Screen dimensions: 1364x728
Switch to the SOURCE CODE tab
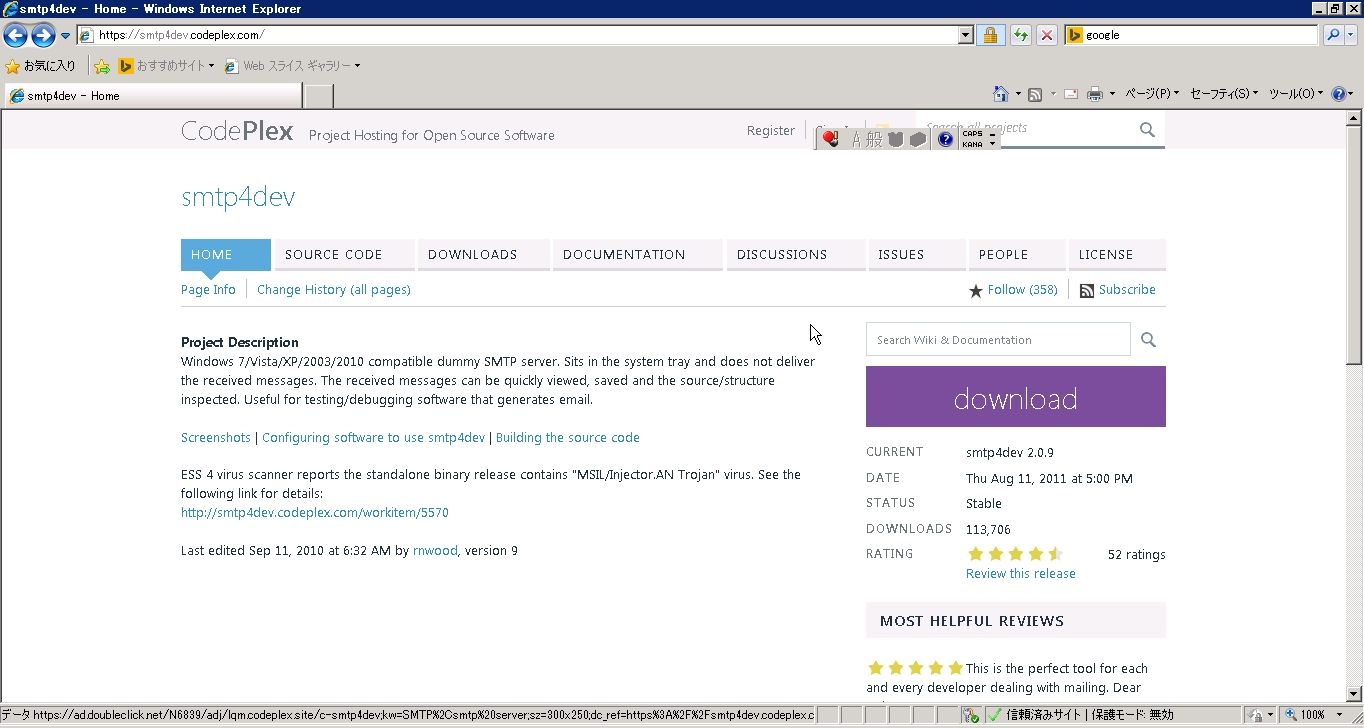[344, 254]
